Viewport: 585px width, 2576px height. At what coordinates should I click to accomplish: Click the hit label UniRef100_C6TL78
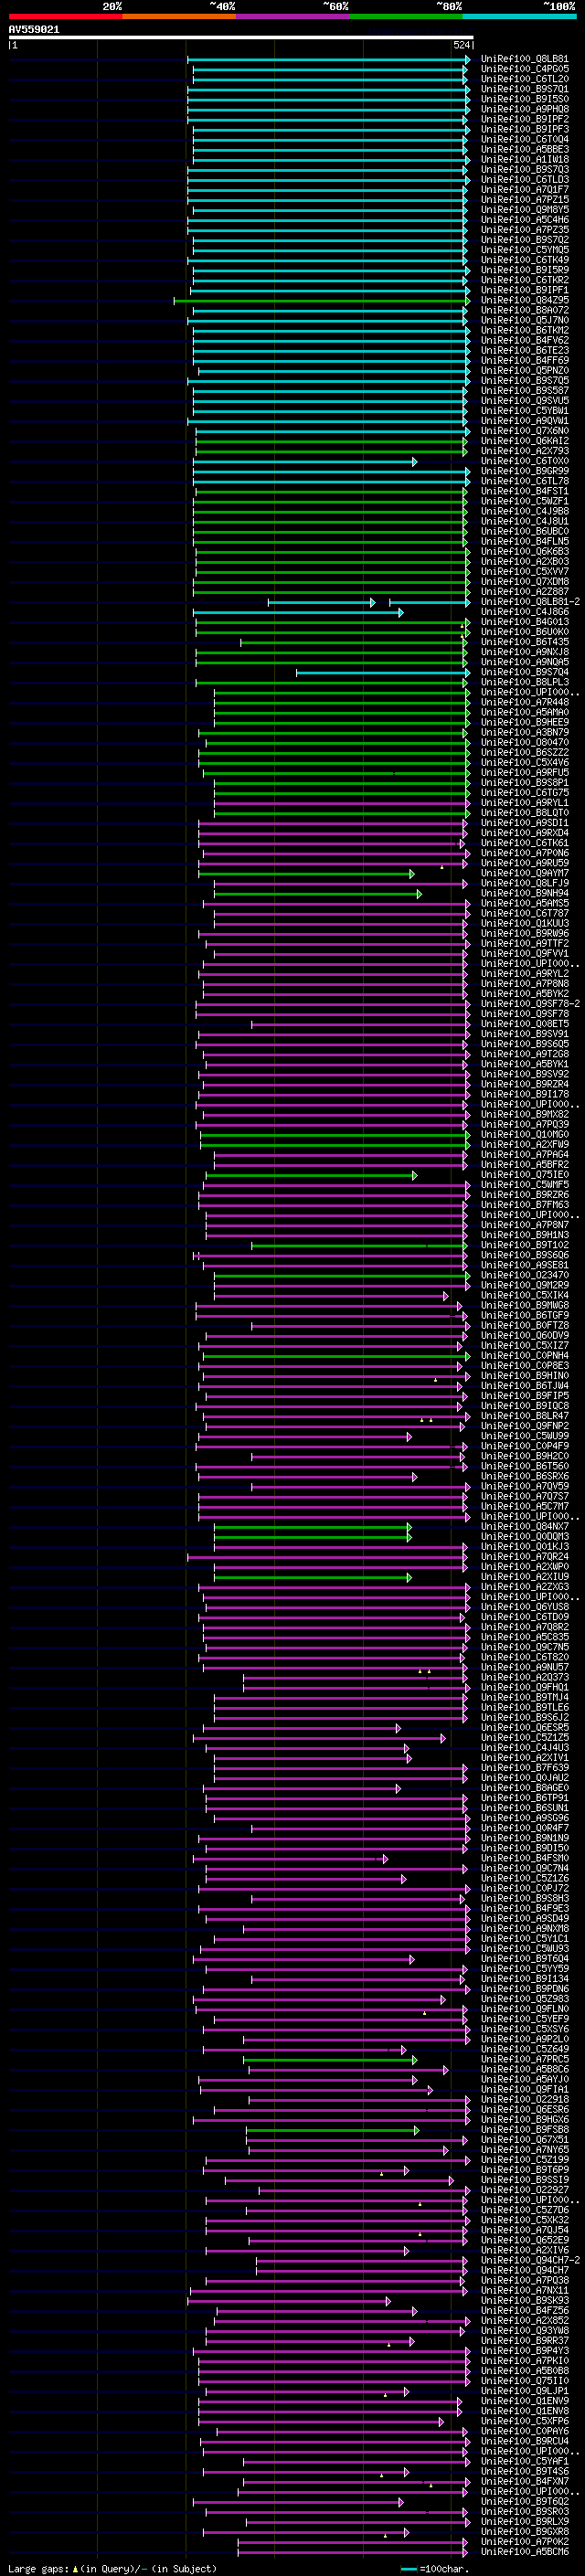click(x=524, y=481)
